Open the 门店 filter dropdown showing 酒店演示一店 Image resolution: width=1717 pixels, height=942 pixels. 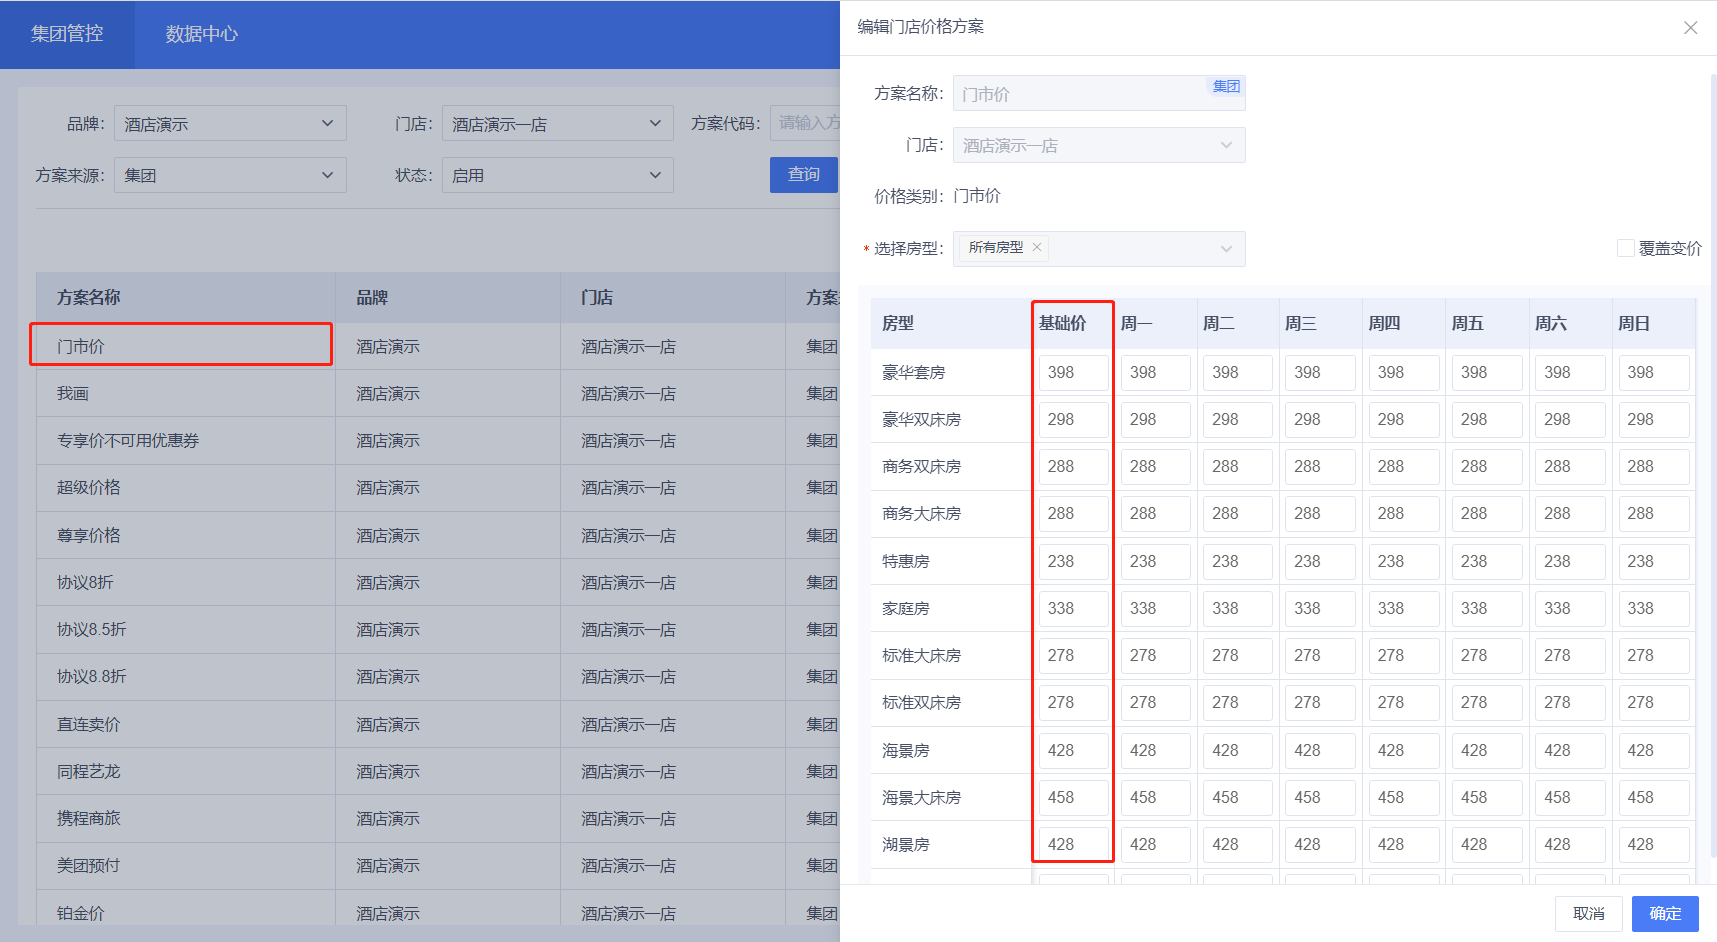point(557,123)
